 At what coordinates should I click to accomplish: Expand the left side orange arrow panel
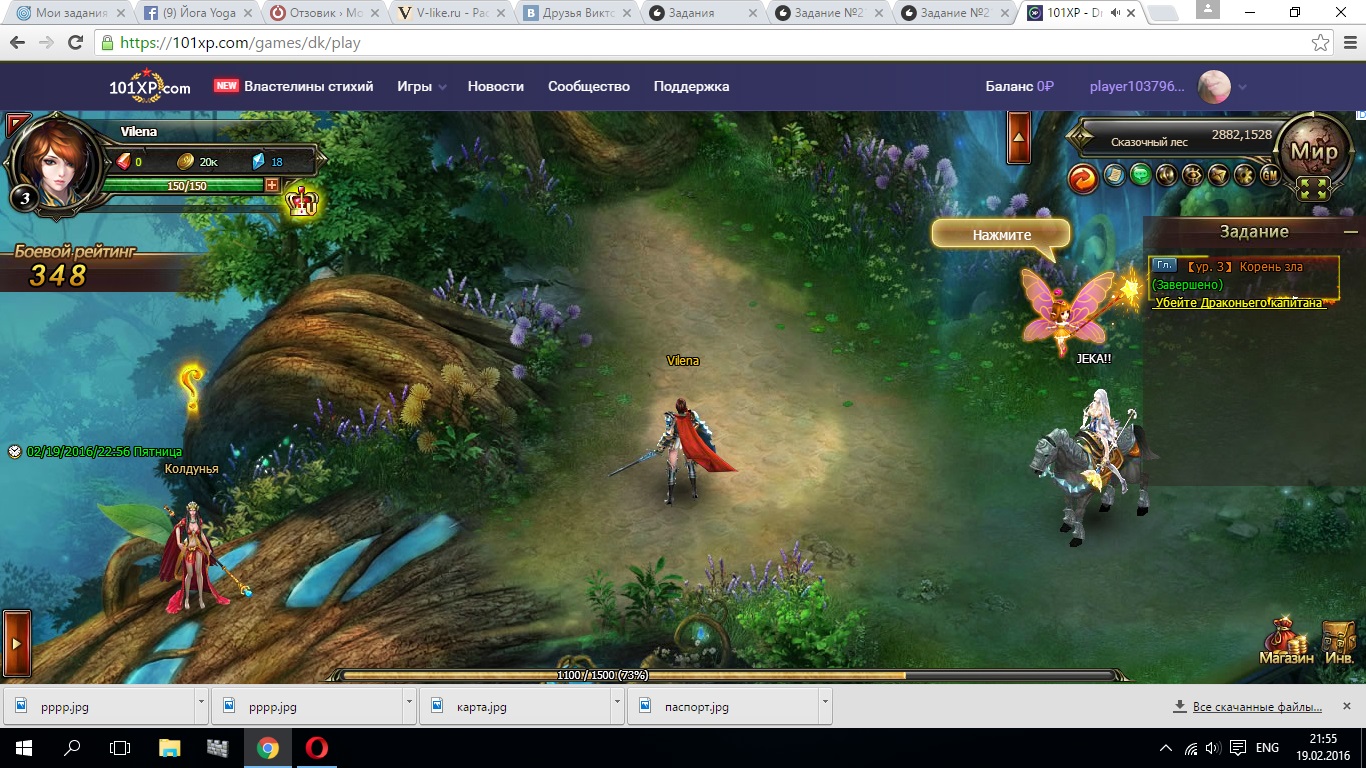[16, 643]
